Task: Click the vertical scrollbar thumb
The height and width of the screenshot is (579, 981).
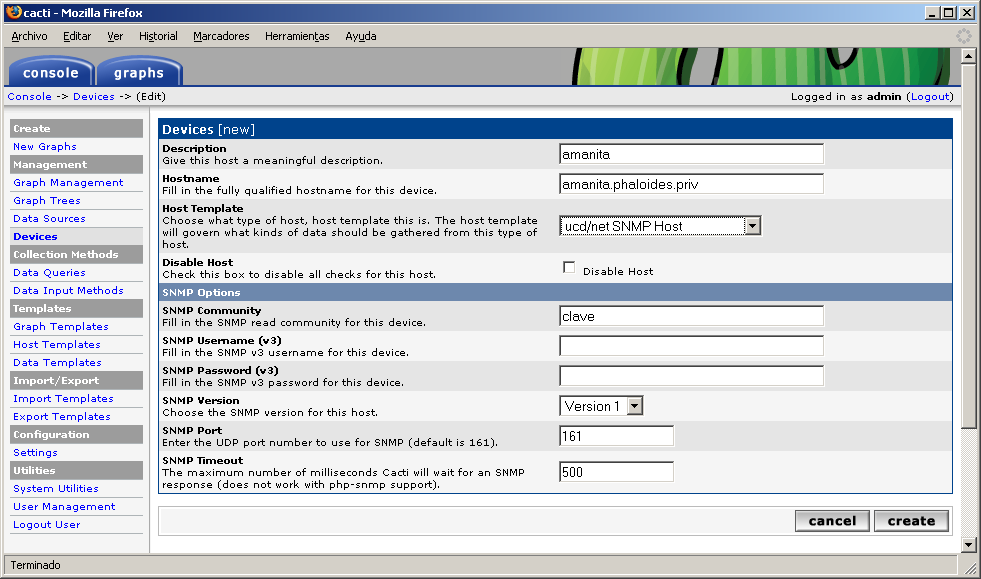Action: (968, 247)
